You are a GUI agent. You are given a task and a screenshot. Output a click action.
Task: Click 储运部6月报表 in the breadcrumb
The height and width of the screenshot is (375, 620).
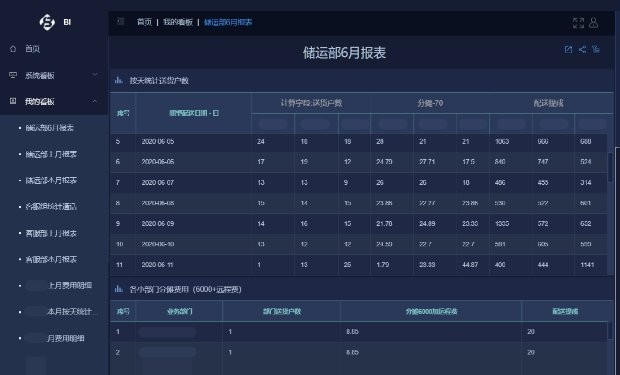tap(228, 22)
